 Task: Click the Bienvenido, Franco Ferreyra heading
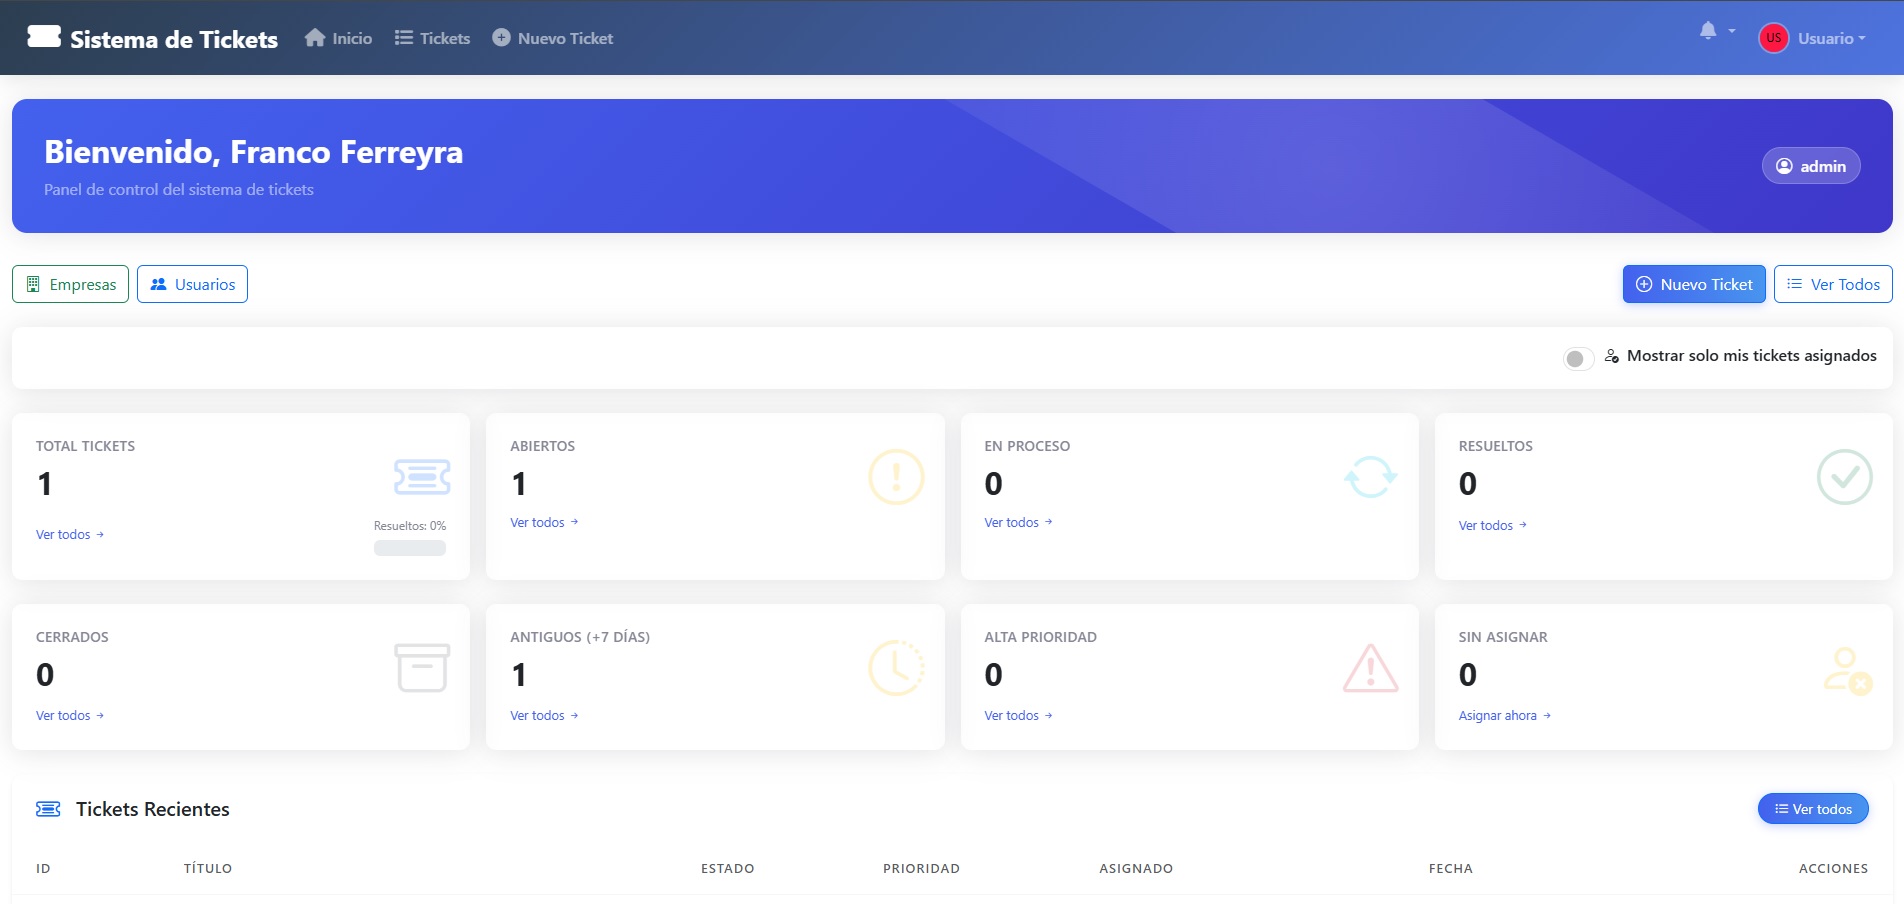pos(254,152)
